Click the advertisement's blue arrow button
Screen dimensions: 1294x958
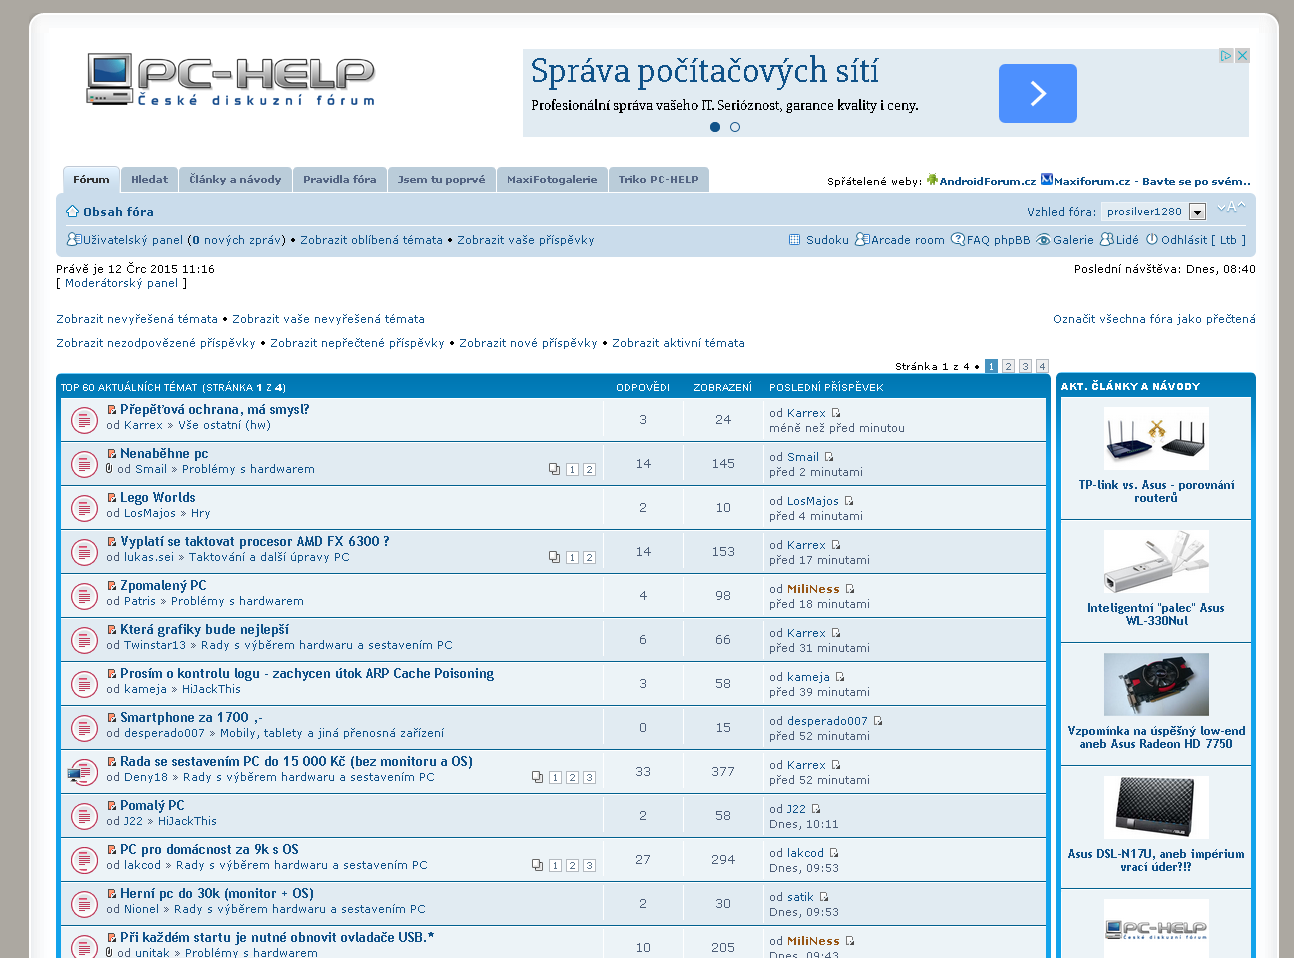[x=1037, y=94]
